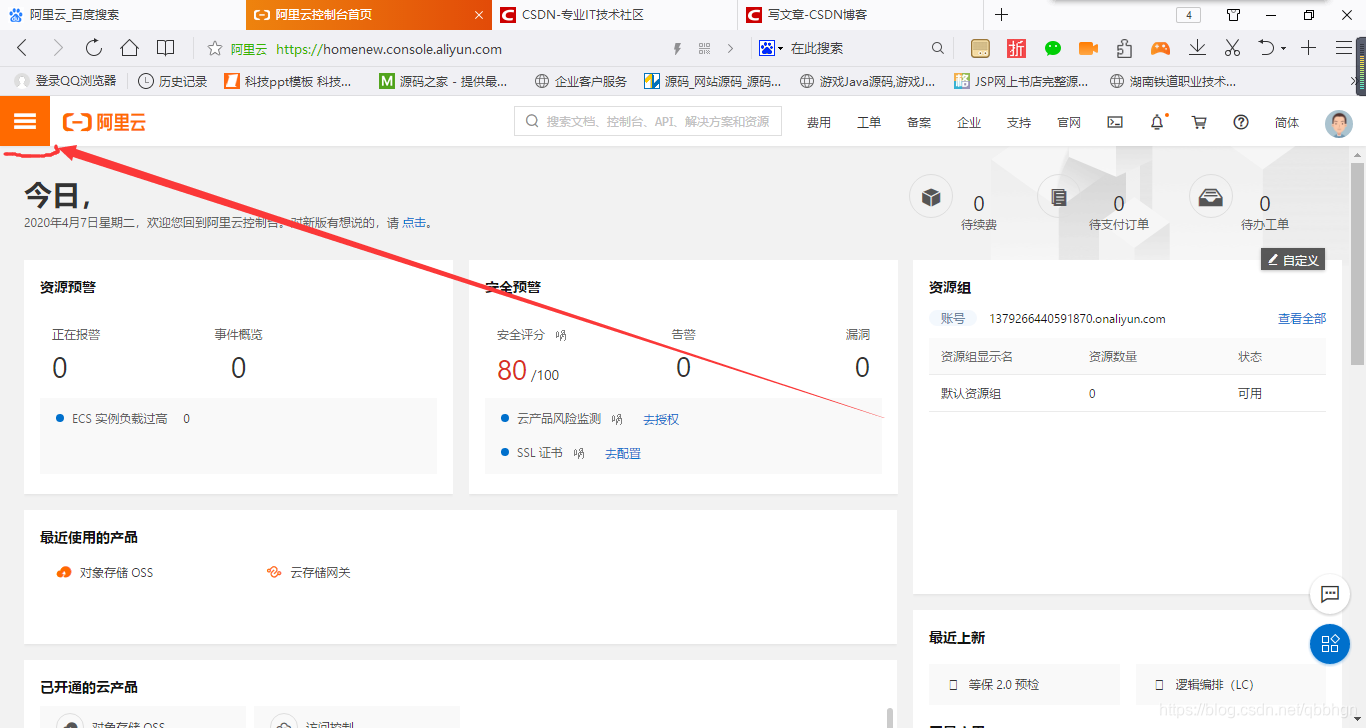Click the scissors screenshot tool icon
Screen dimensions: 1366x728
1232,48
